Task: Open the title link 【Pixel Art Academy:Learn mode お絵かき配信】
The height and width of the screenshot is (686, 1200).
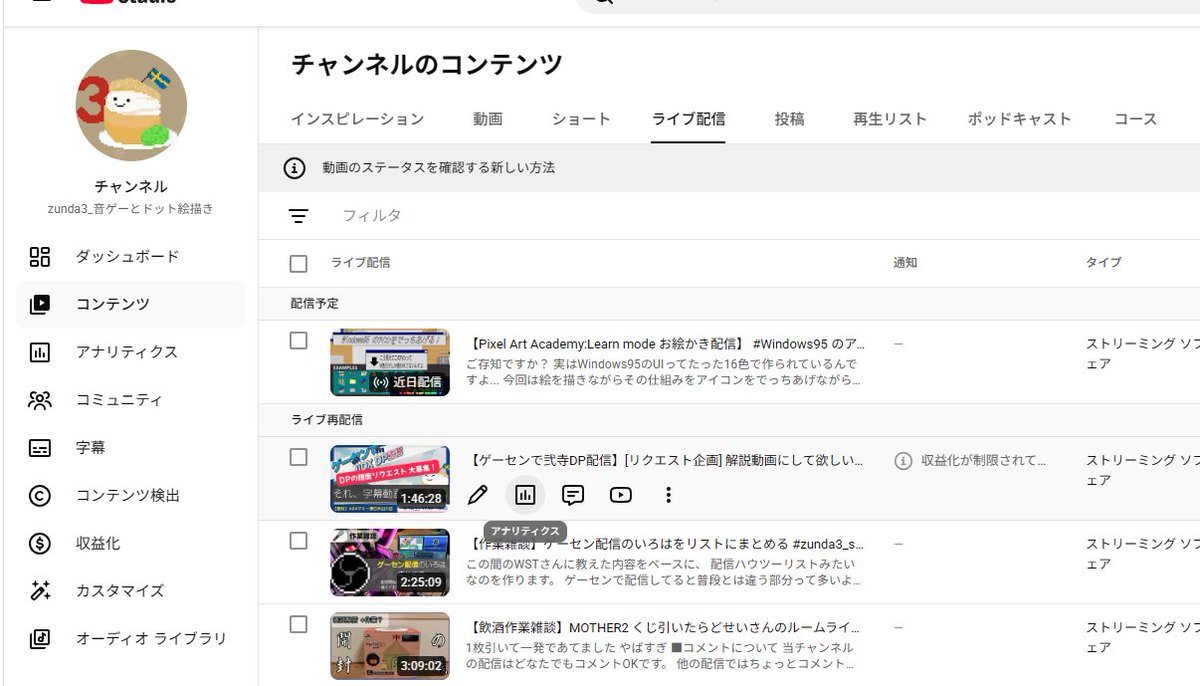Action: 667,344
